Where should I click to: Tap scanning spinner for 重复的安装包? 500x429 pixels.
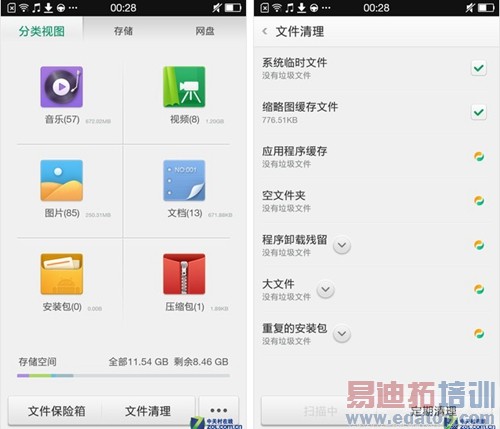479,333
